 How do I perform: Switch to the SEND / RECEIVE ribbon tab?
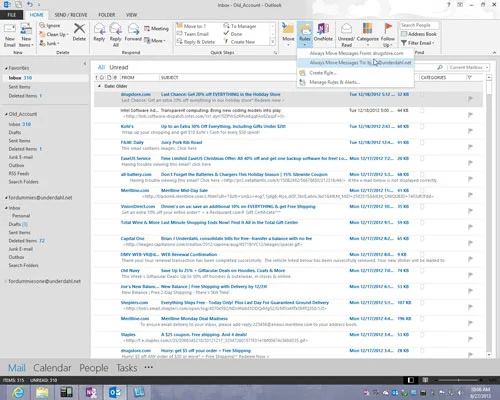click(71, 15)
